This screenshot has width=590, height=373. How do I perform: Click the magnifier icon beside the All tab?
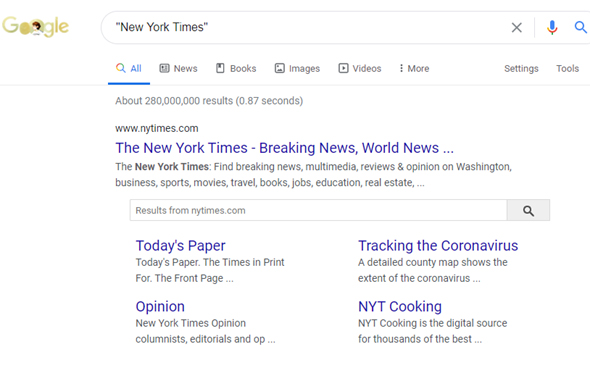[120, 68]
